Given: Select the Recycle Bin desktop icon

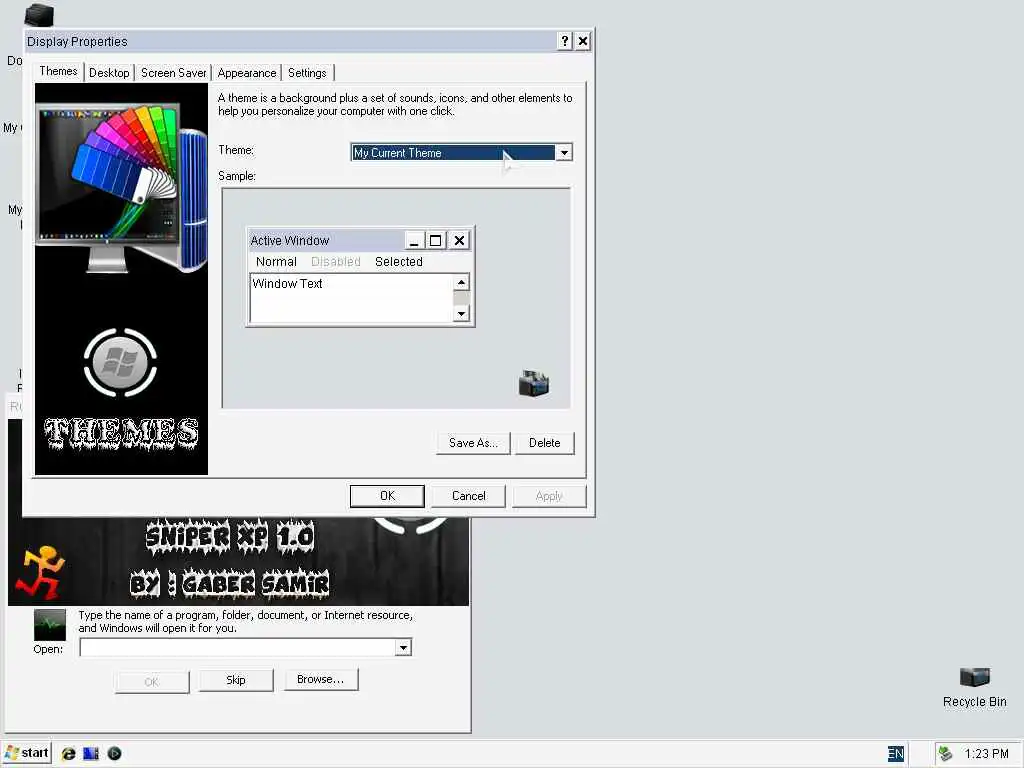Looking at the screenshot, I should click(974, 688).
